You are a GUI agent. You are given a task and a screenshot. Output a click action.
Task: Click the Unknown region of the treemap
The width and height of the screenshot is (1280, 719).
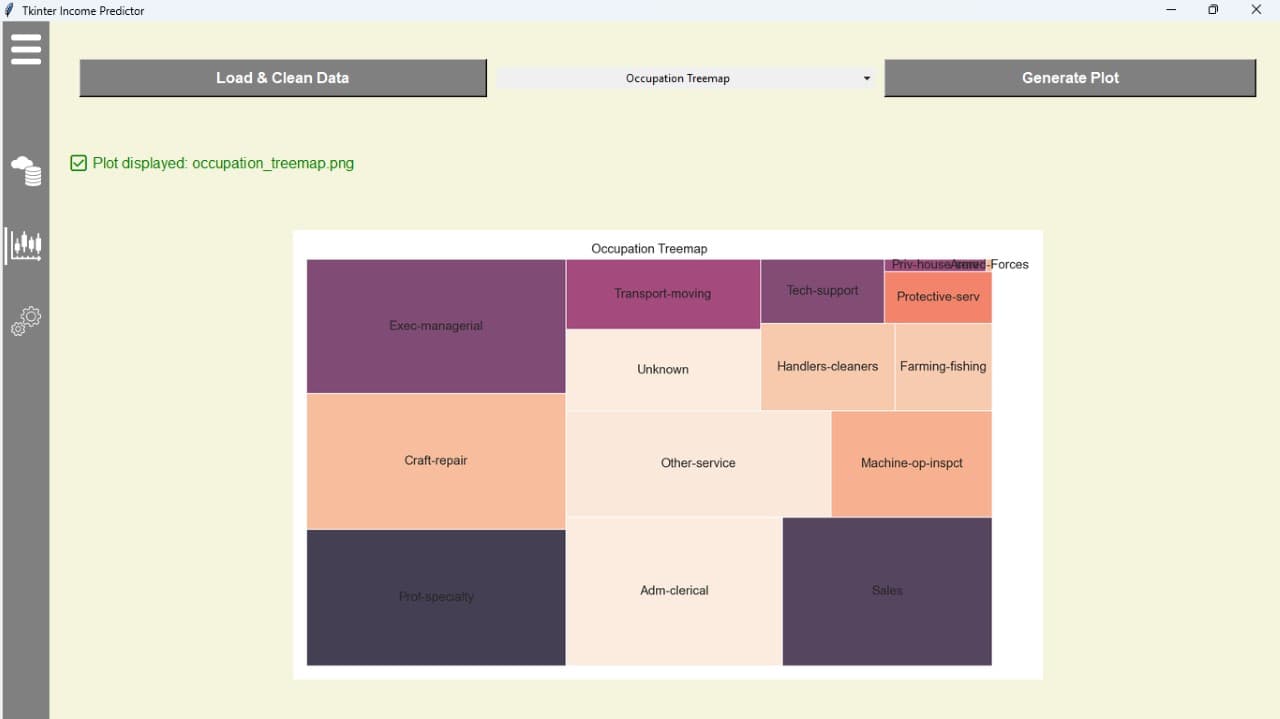coord(662,369)
